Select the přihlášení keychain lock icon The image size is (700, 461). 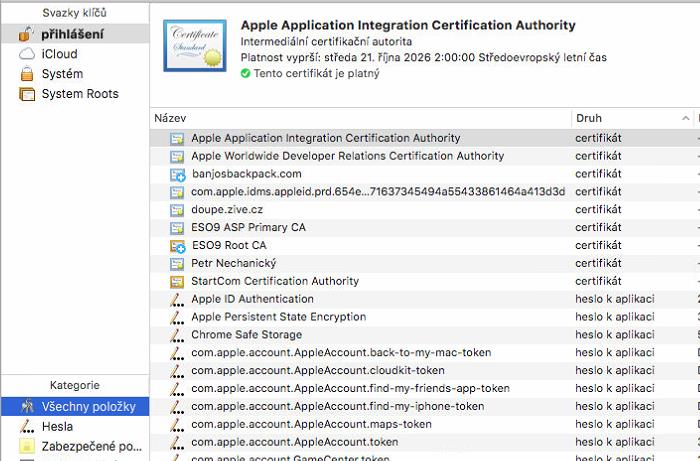click(26, 34)
